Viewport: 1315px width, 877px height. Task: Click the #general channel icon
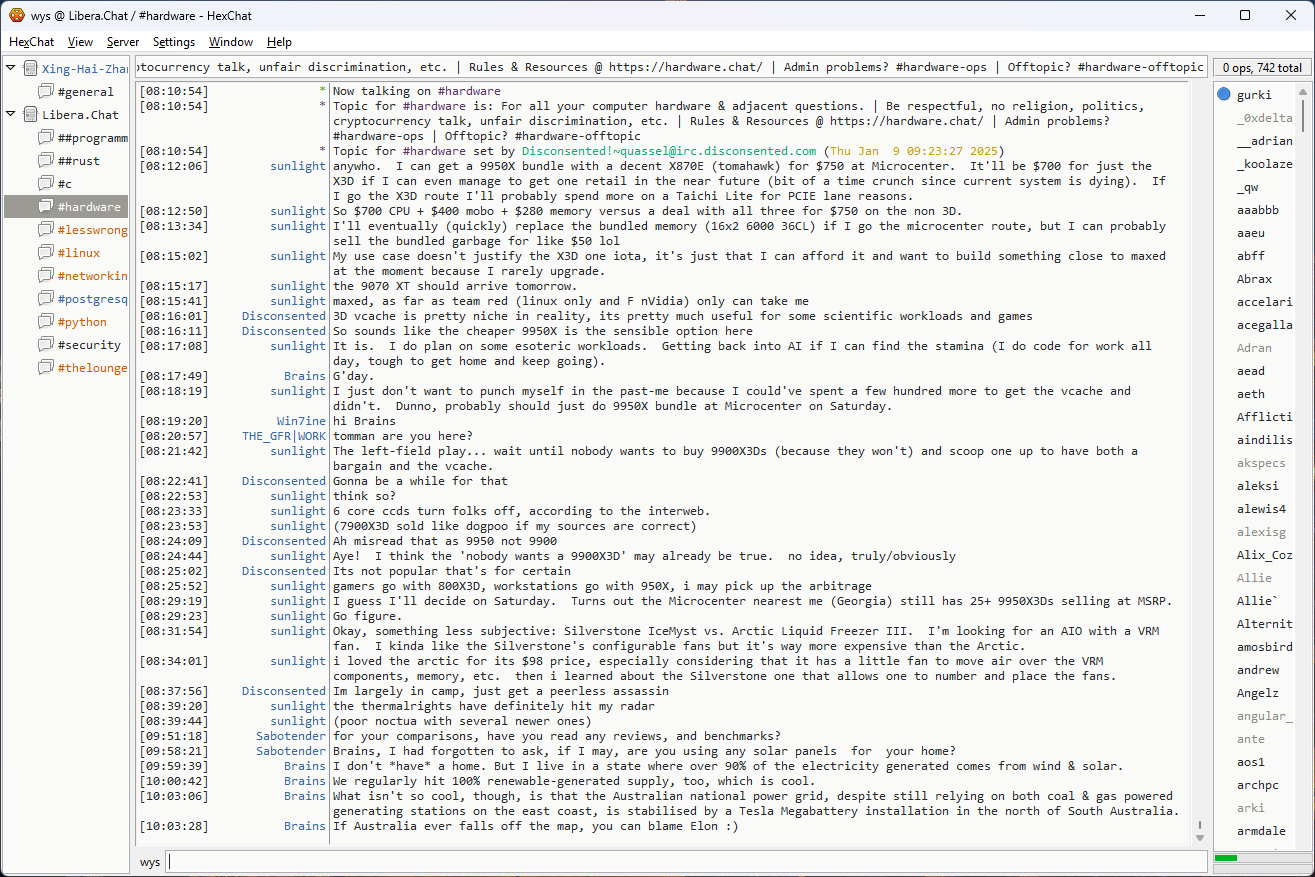coord(45,92)
